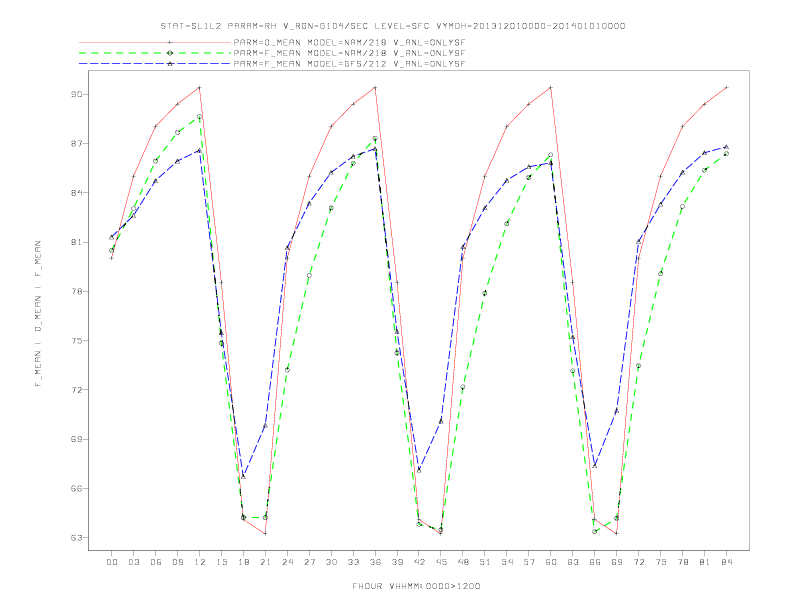Click the green circle marker at hour 75
792x612 pixels.
661,273
